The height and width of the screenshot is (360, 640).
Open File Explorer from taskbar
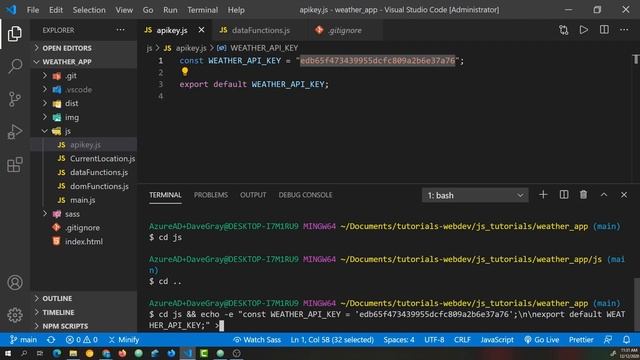73,353
